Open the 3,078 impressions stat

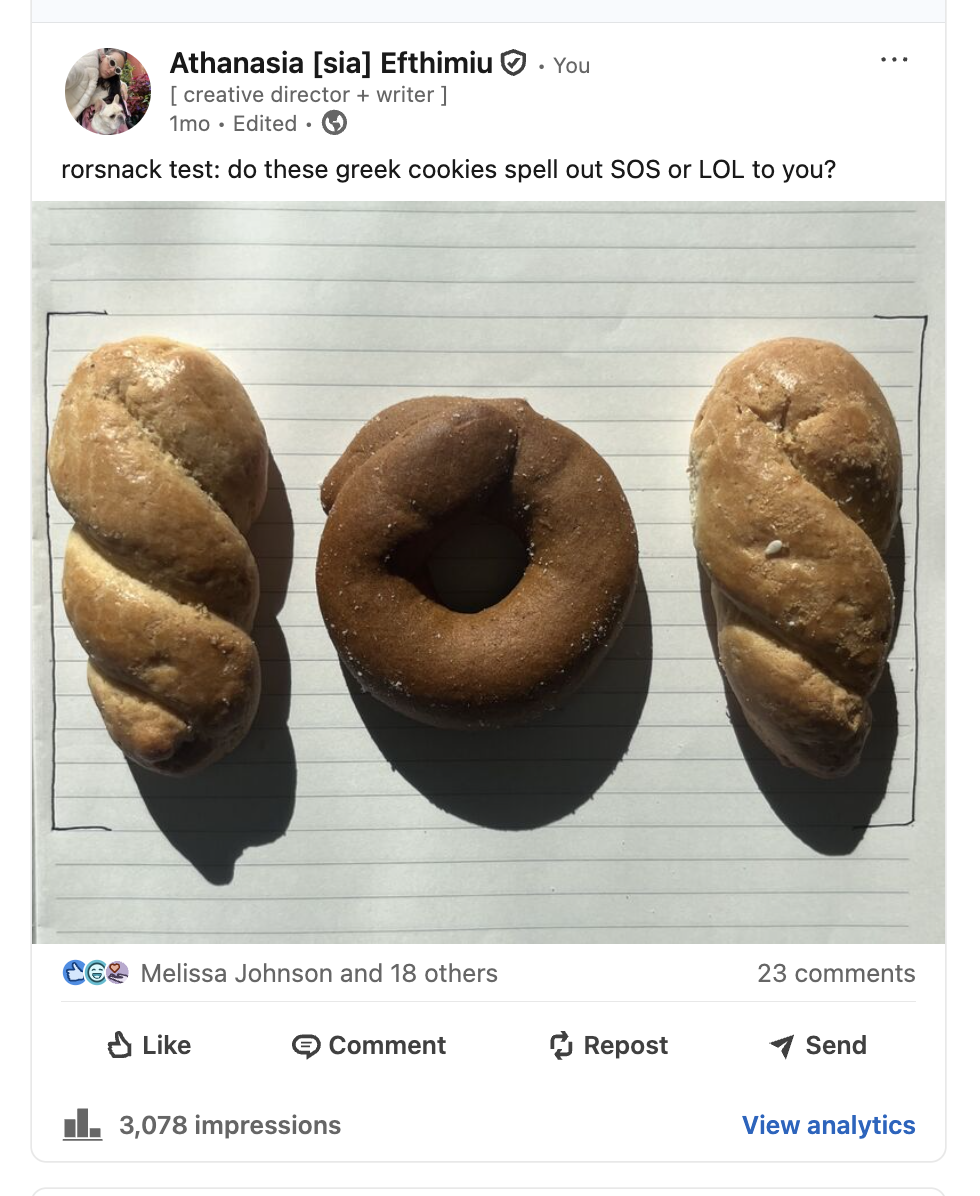tap(230, 1125)
